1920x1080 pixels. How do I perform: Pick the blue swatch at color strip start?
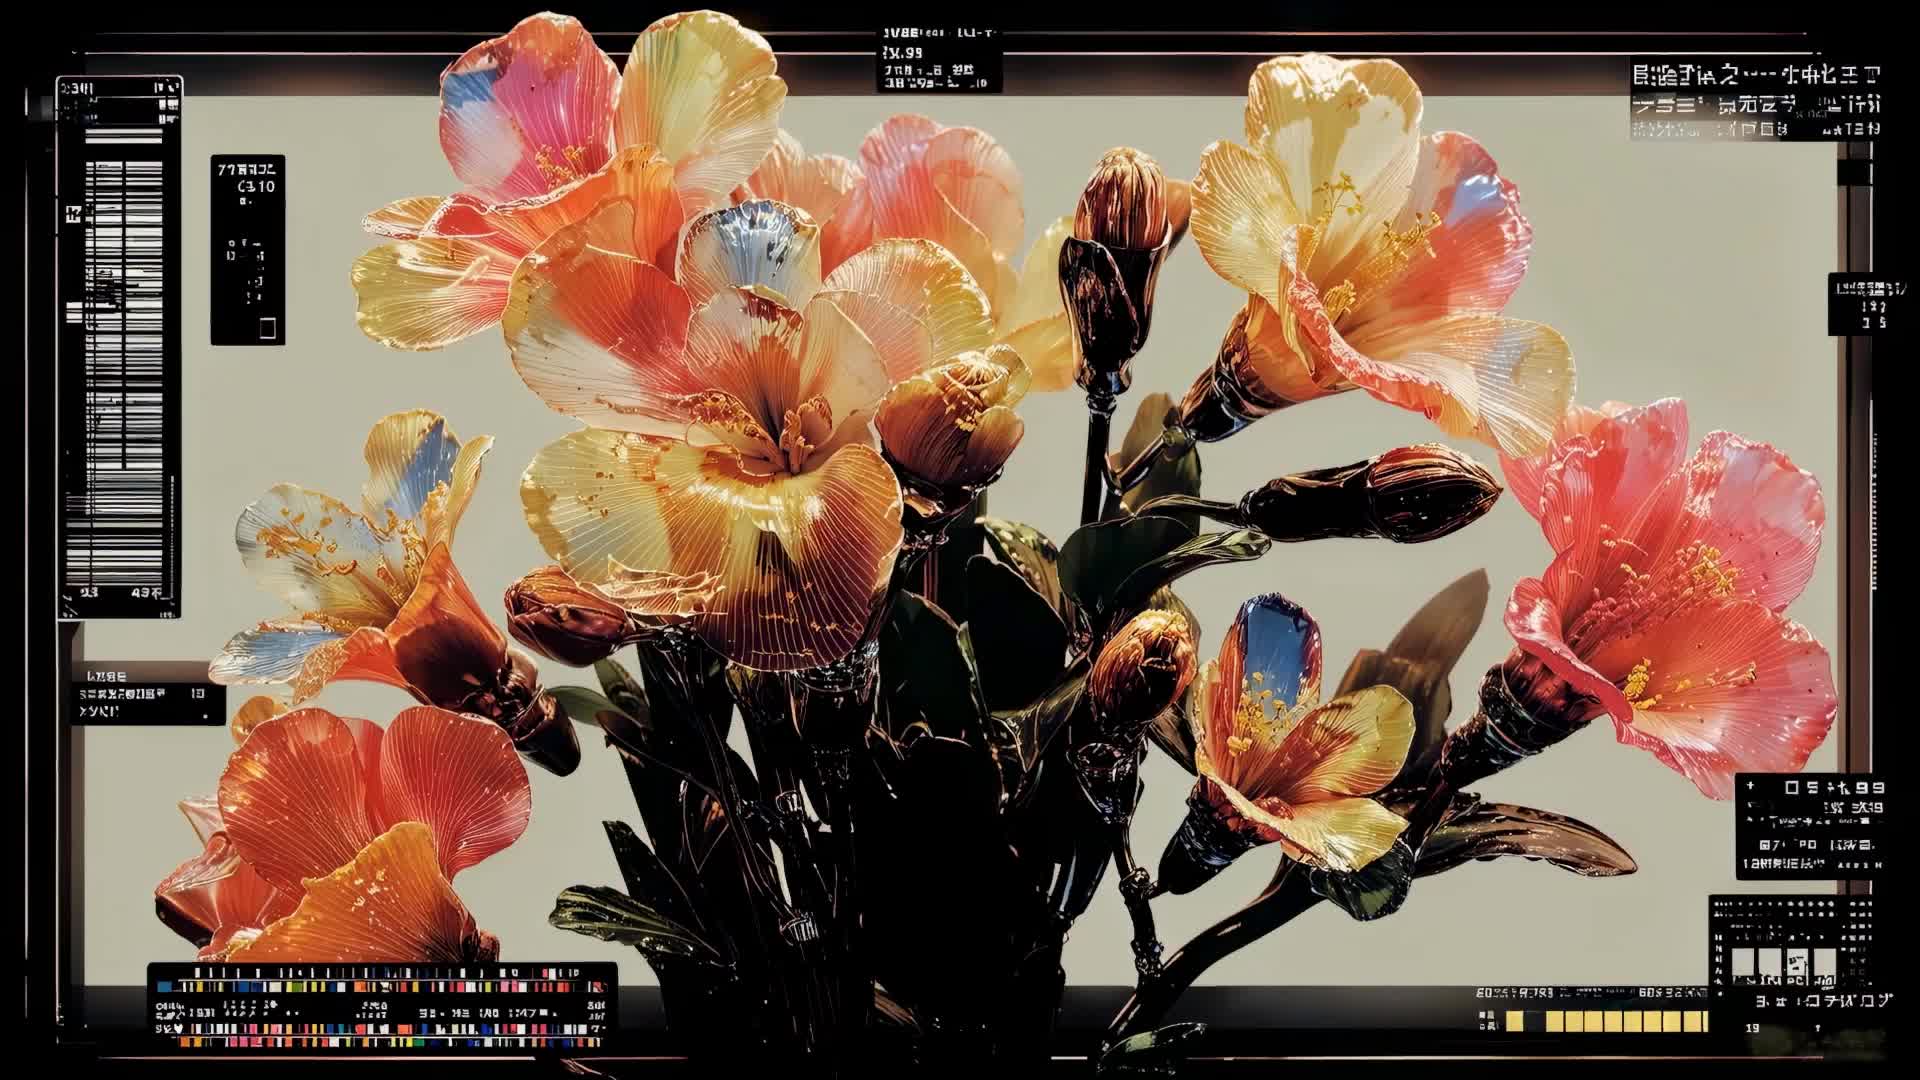click(164, 986)
